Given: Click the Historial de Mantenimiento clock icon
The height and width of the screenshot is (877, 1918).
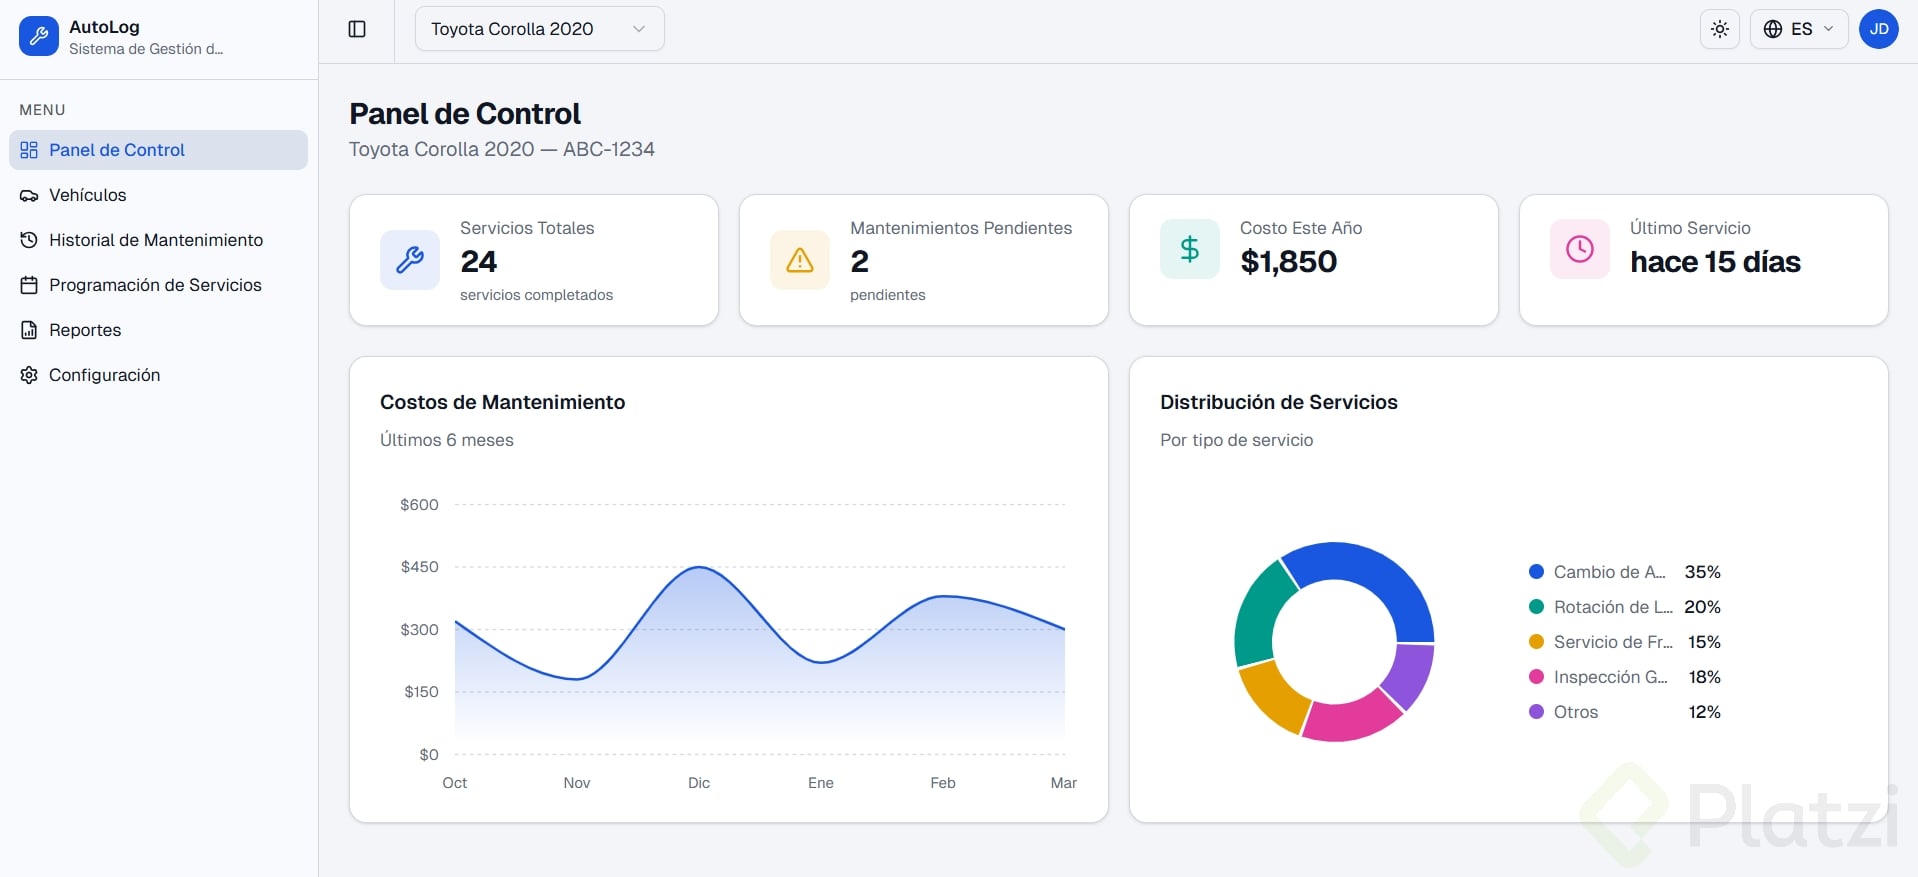Looking at the screenshot, I should (x=29, y=240).
